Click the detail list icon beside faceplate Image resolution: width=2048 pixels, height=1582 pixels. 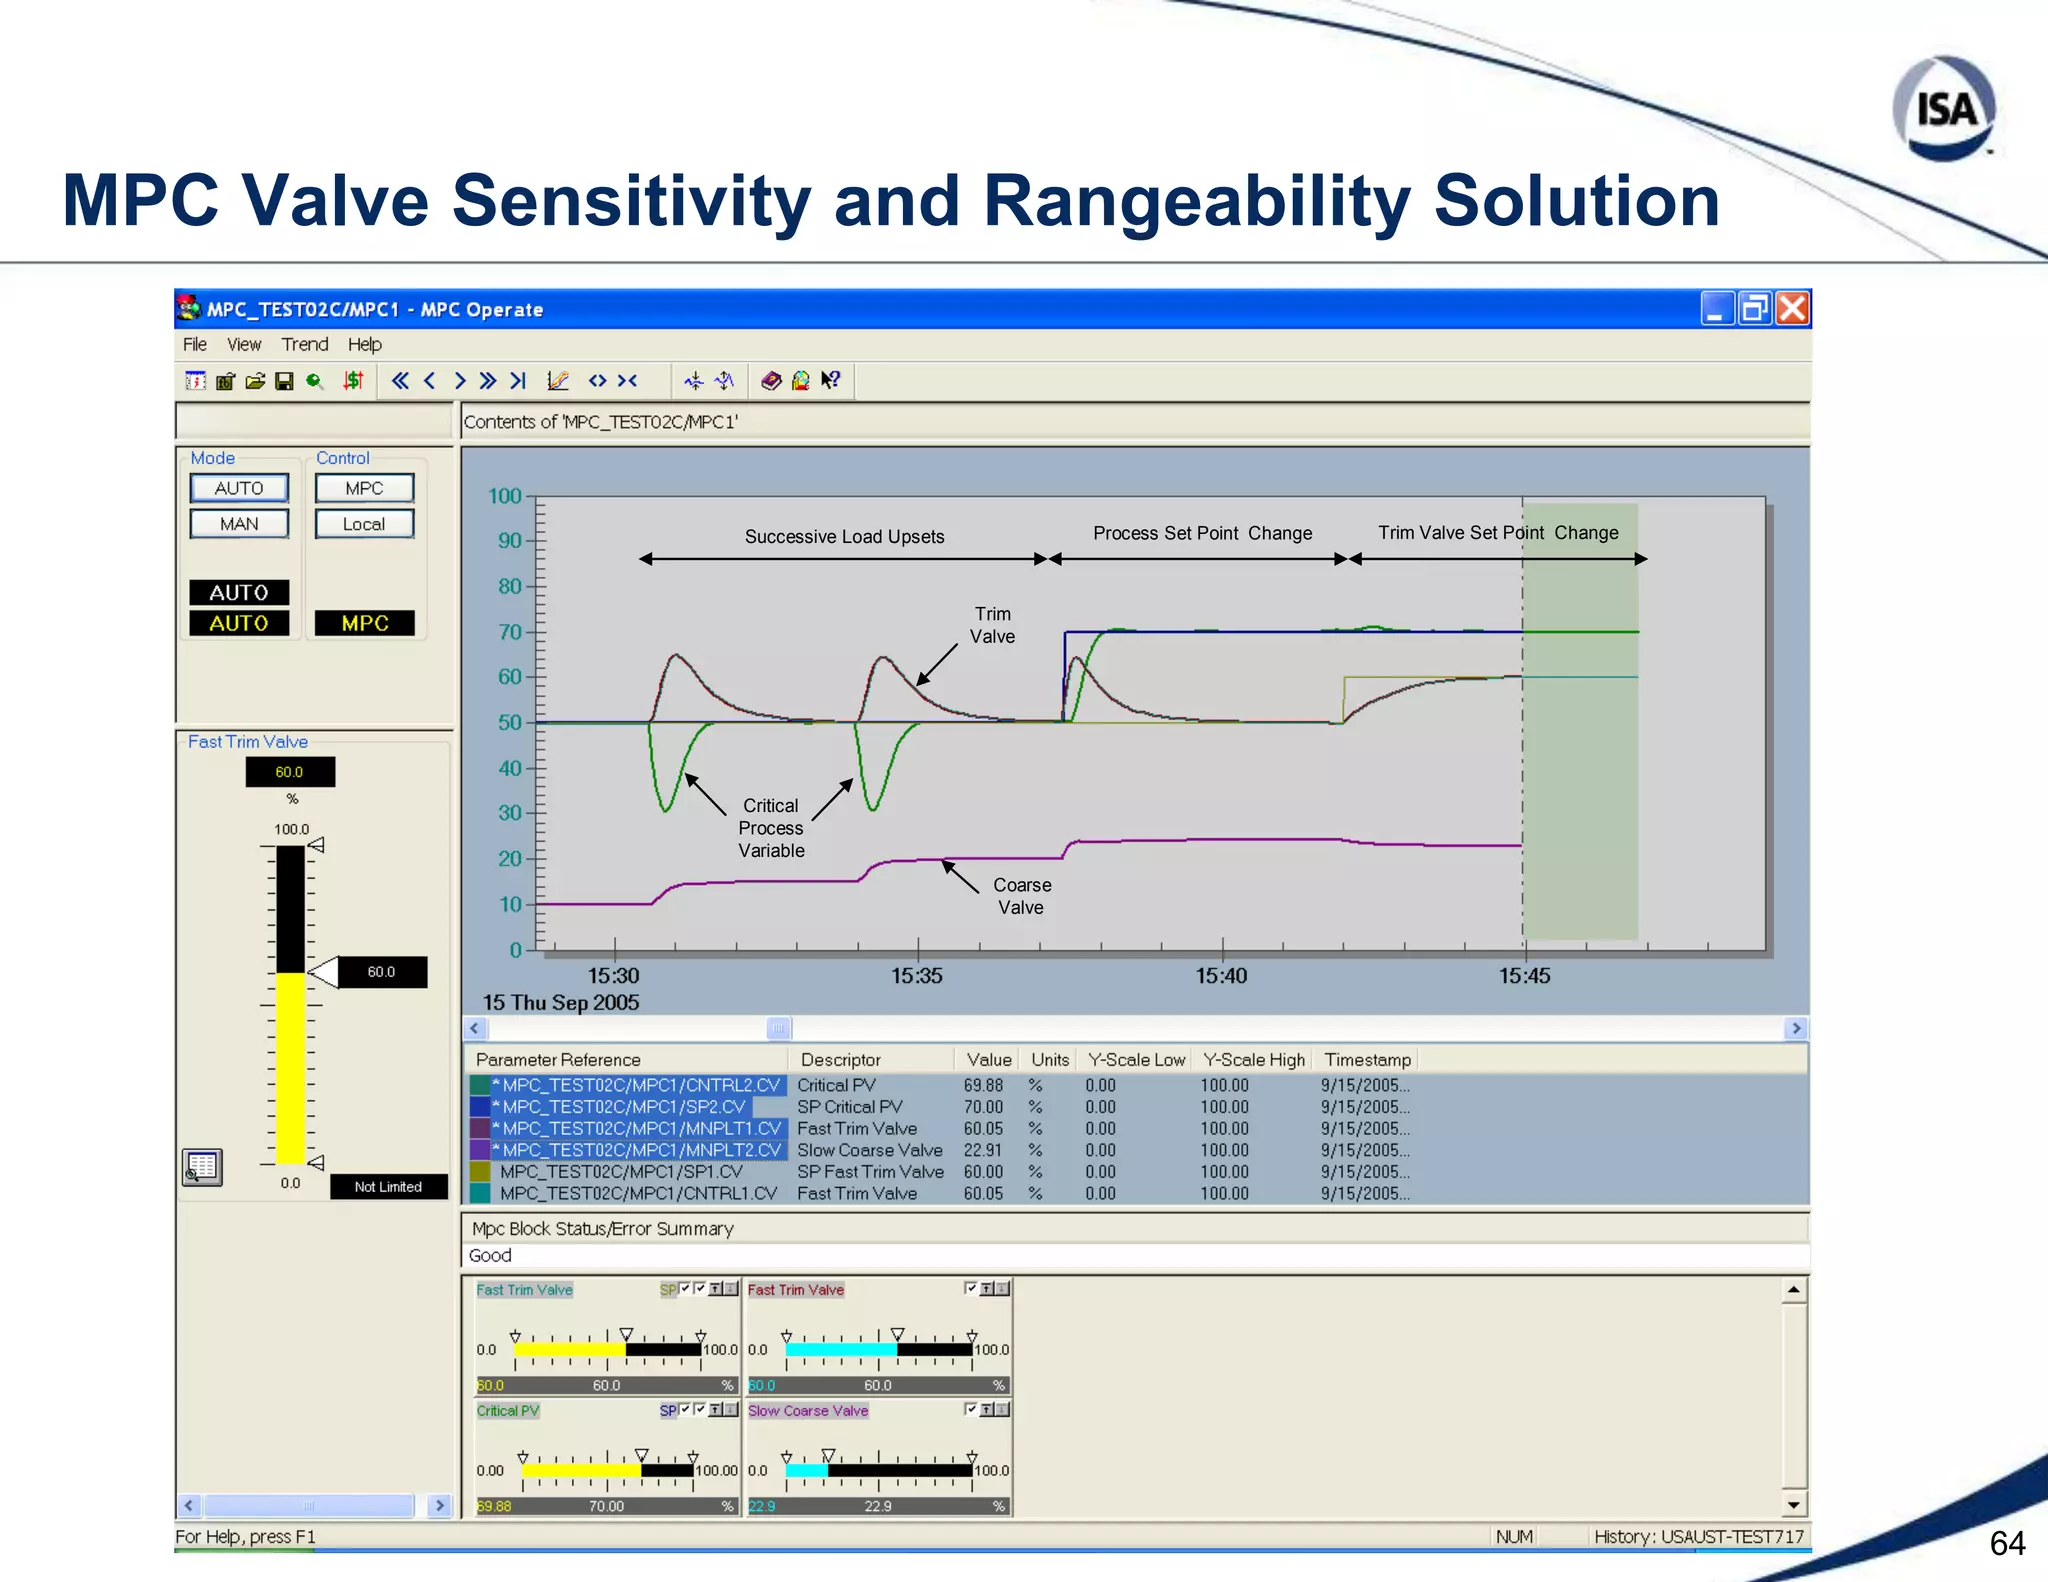coord(202,1166)
